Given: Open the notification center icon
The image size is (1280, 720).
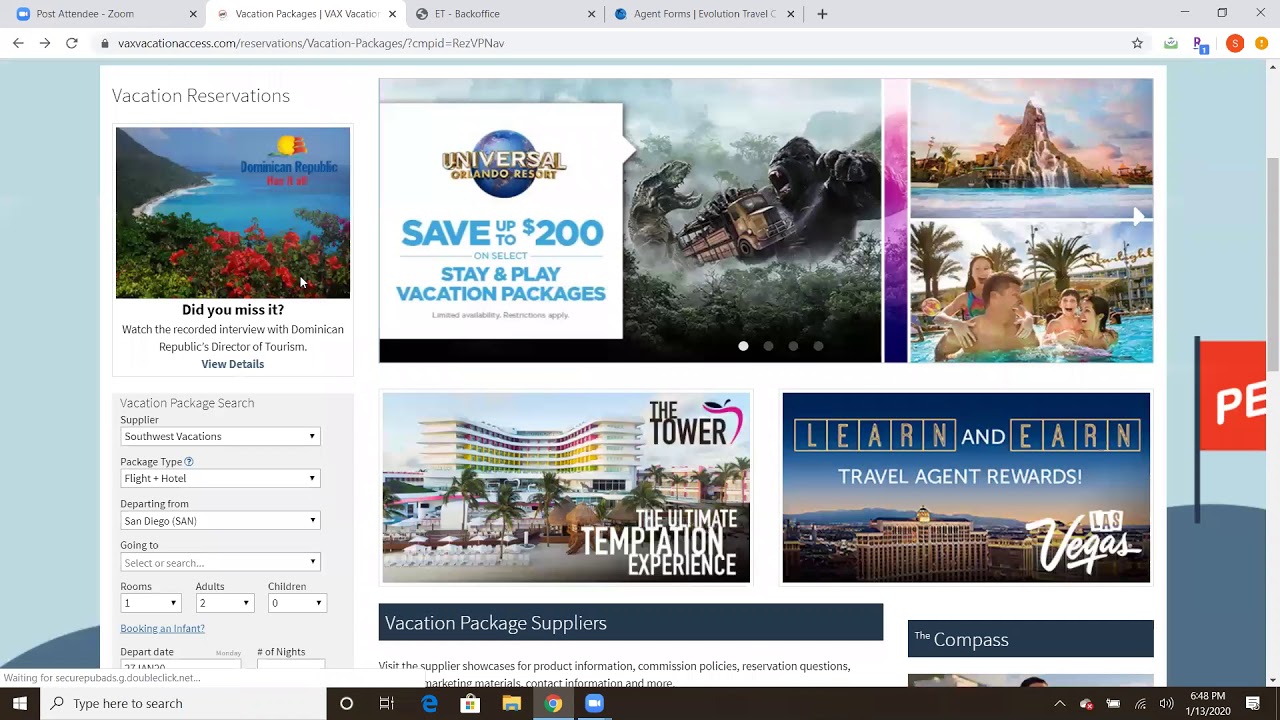Looking at the screenshot, I should 1253,703.
